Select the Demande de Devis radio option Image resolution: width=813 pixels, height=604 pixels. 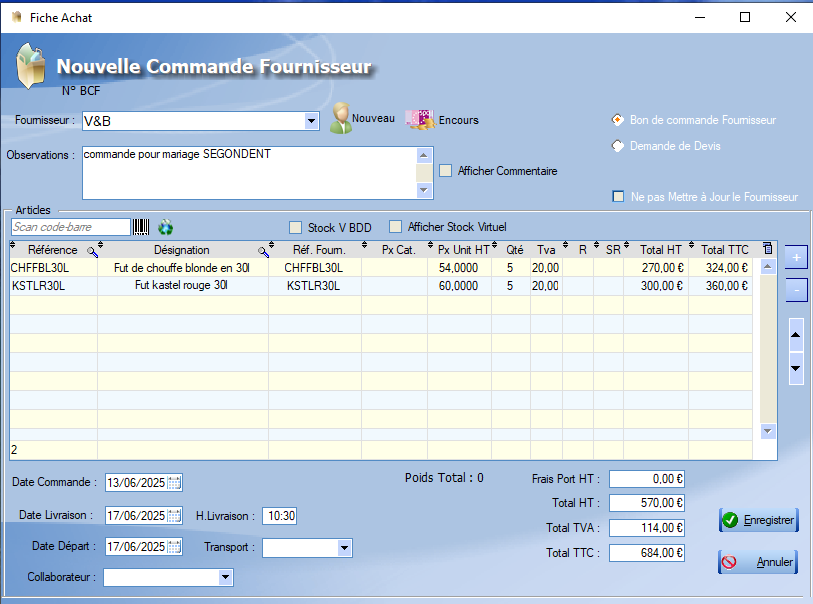point(618,146)
